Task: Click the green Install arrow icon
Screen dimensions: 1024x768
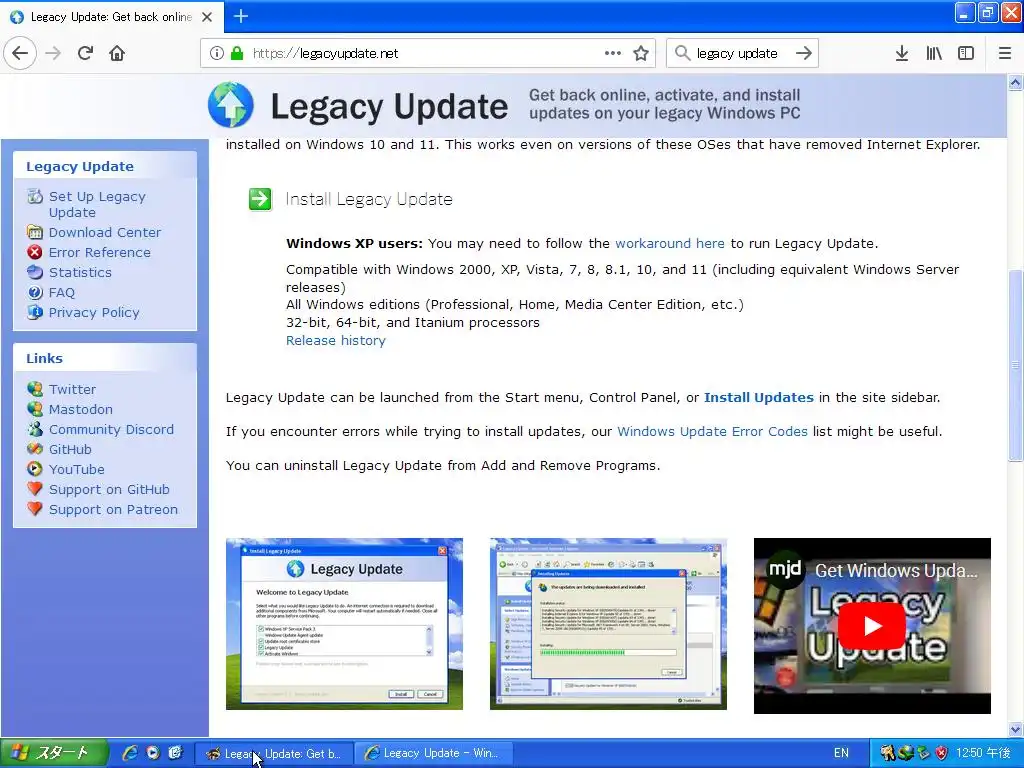Action: tap(260, 199)
